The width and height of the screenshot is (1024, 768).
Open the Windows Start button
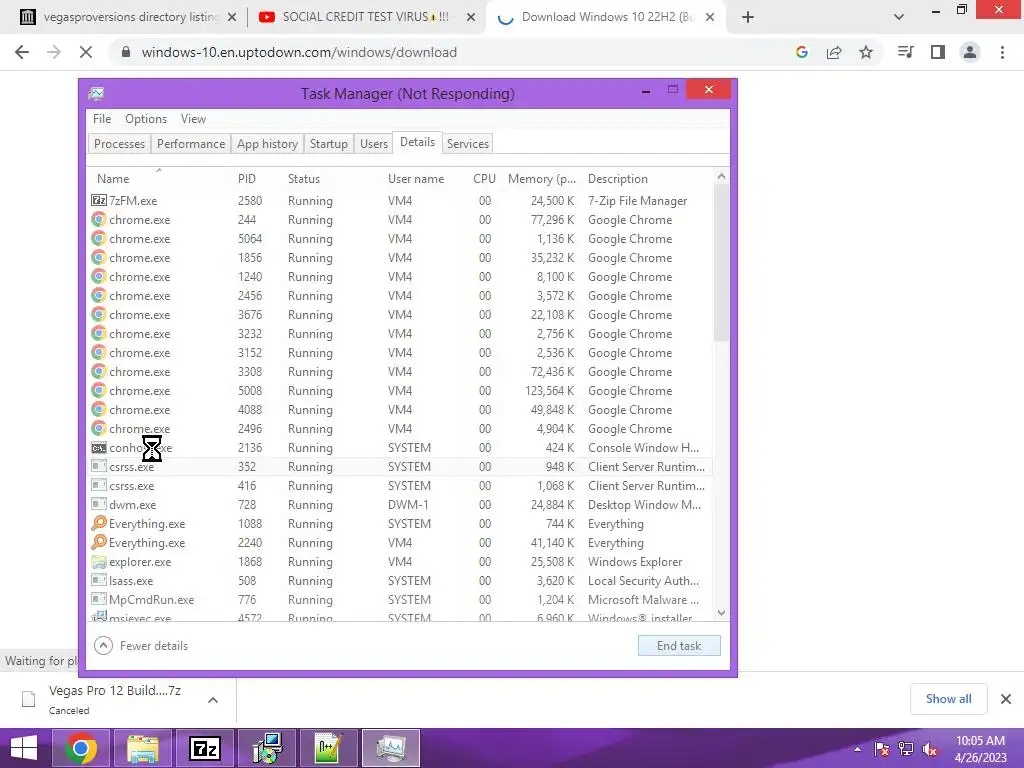coord(24,748)
